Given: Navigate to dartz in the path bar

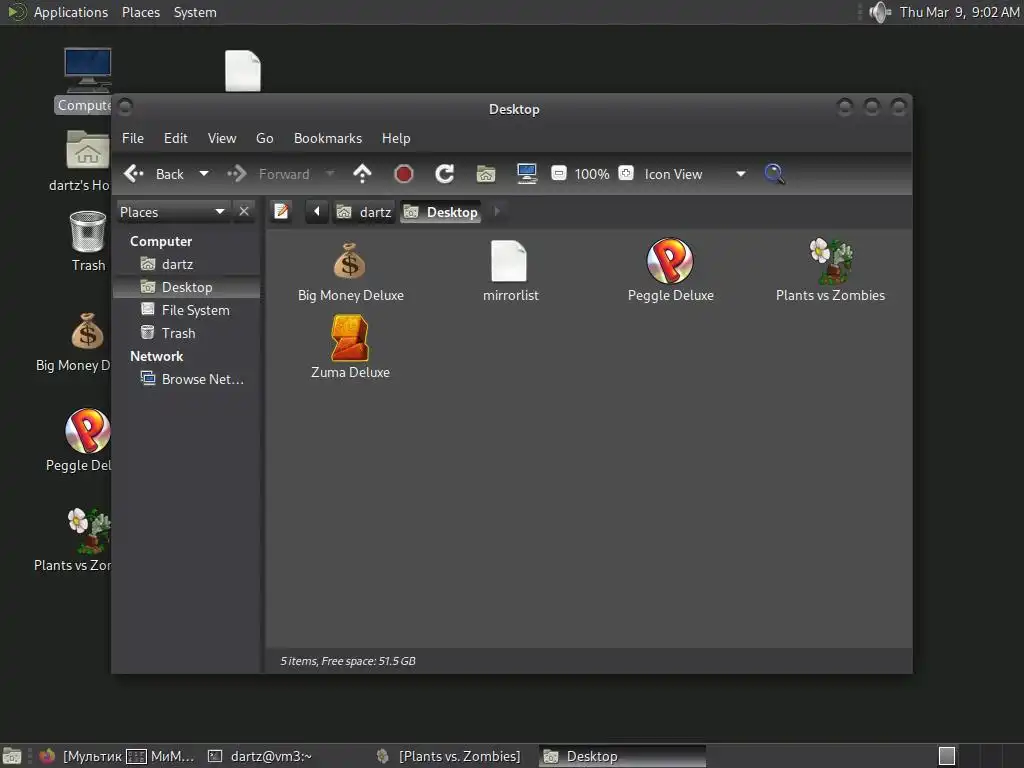Looking at the screenshot, I should [364, 212].
